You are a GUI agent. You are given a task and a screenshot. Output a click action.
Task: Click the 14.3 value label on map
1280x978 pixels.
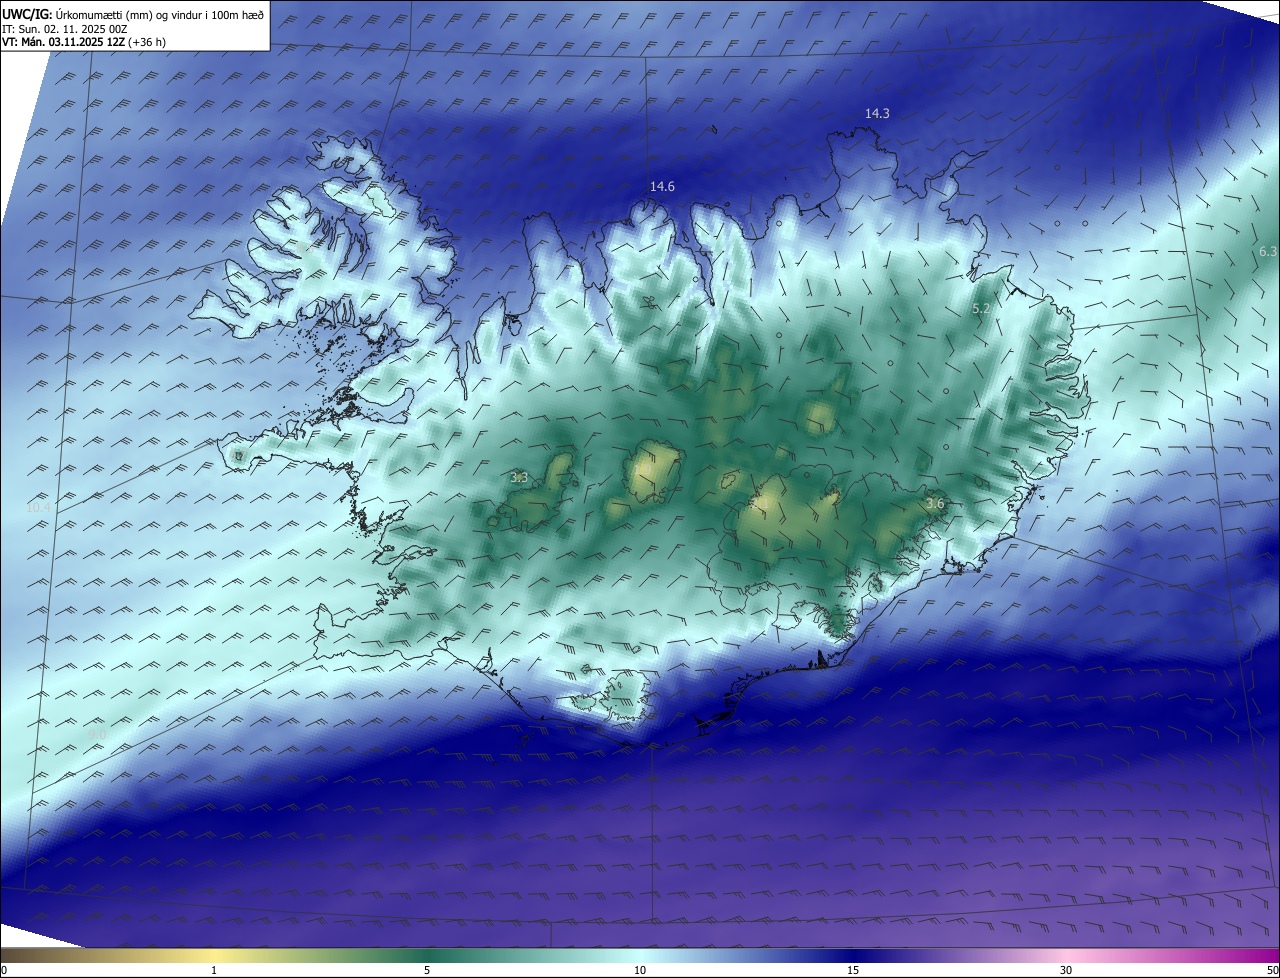click(877, 114)
